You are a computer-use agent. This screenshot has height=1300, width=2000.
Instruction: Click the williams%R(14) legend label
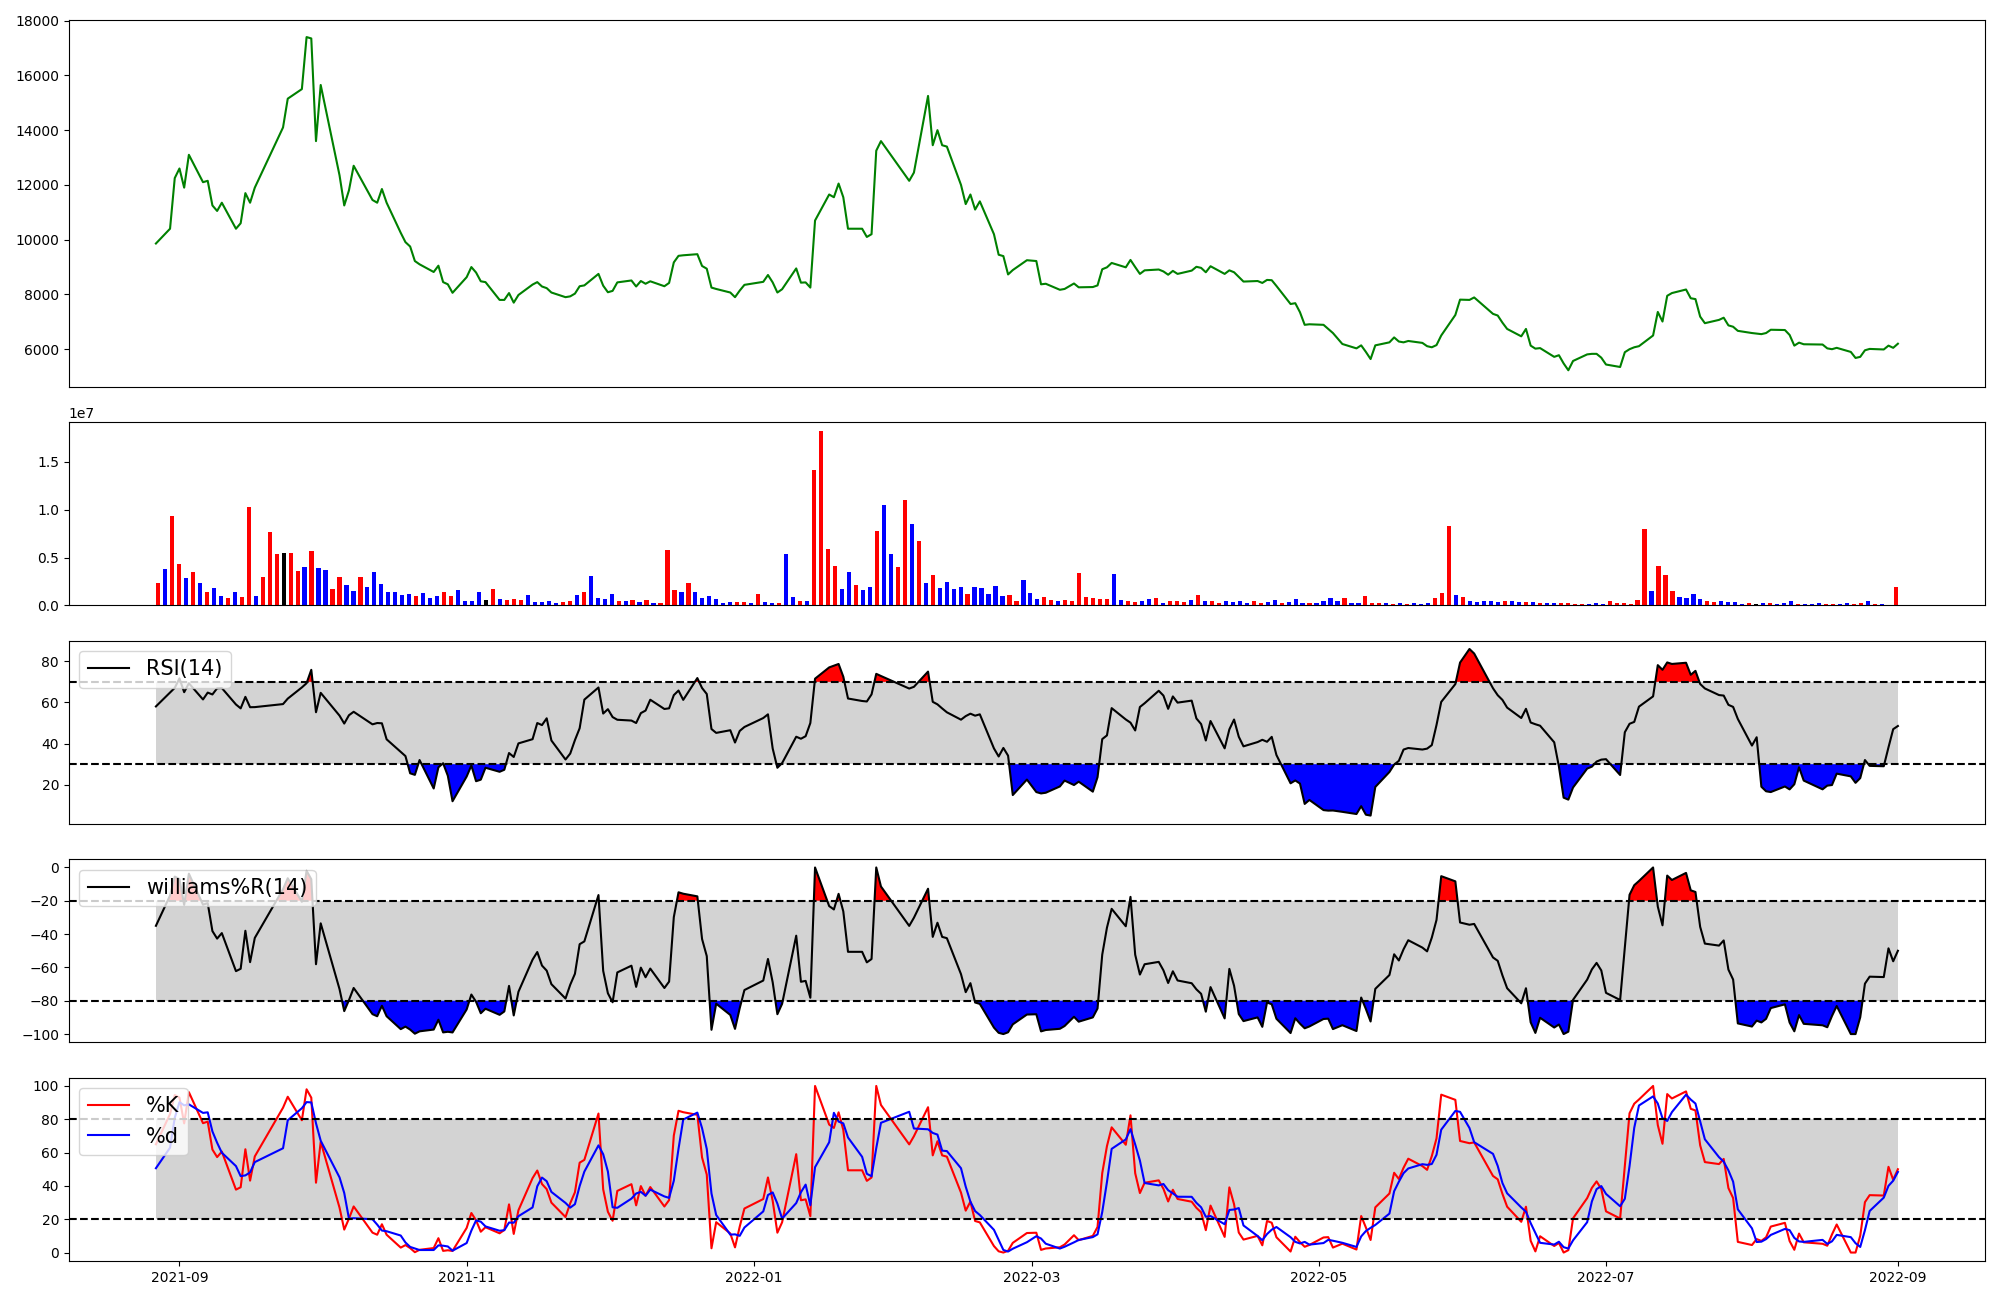coord(226,887)
